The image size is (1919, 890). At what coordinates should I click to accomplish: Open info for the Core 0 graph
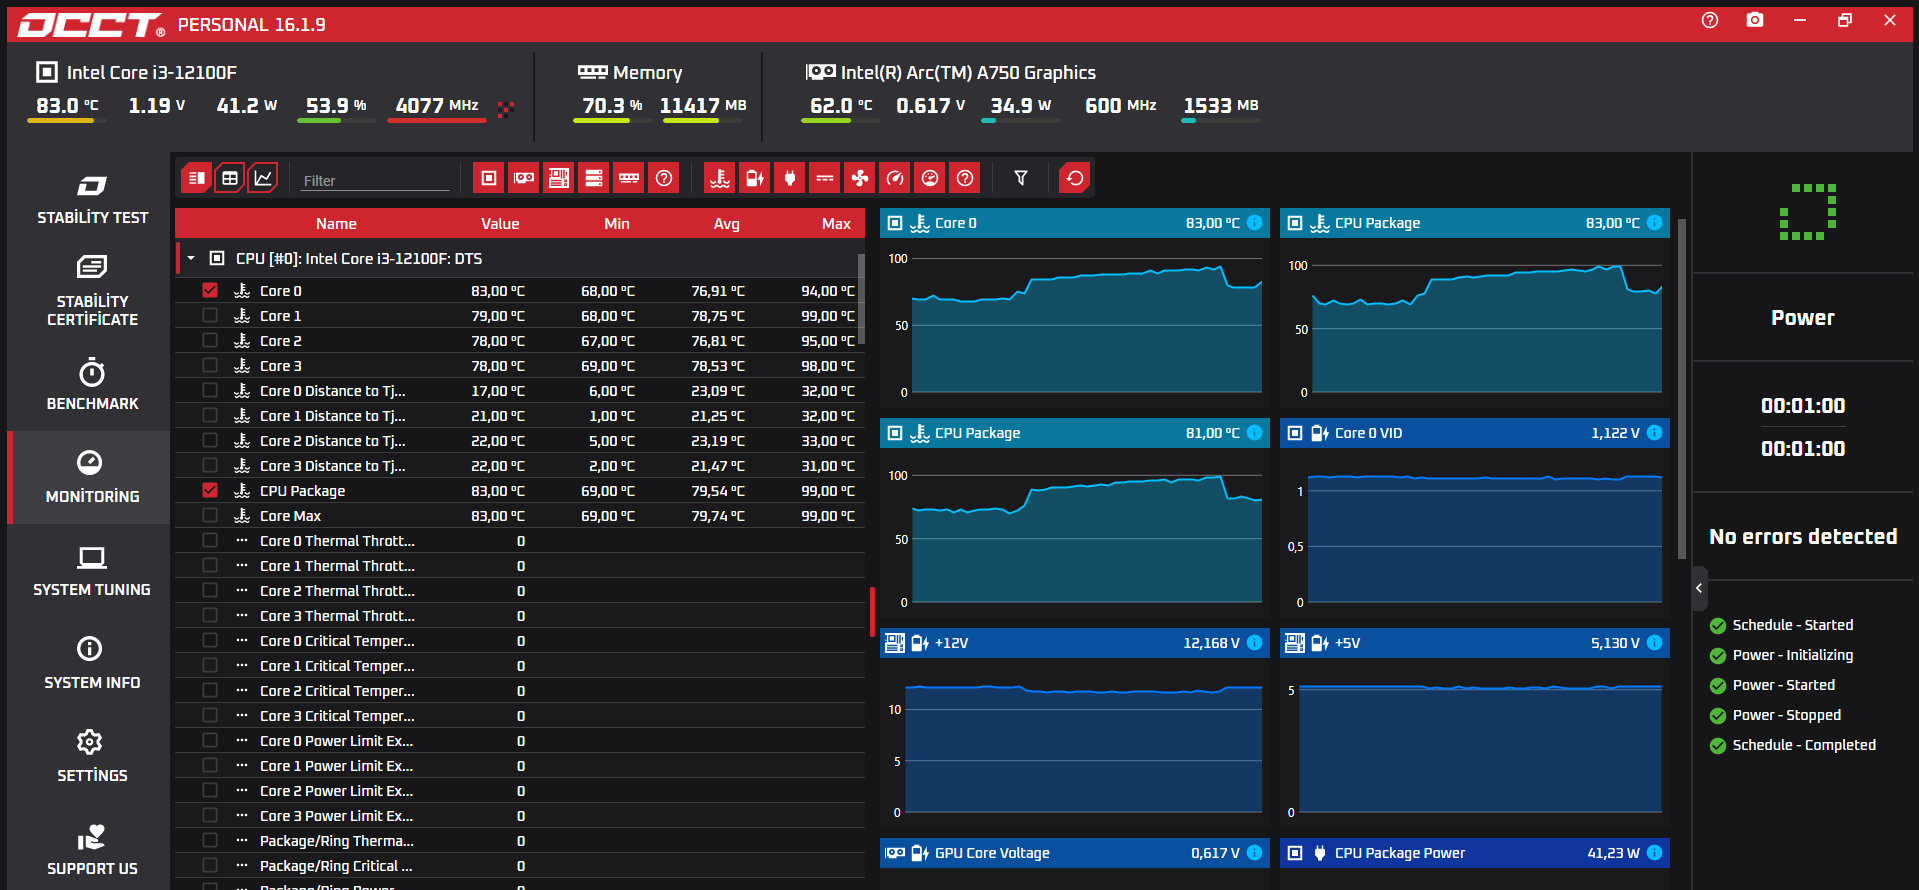tap(1255, 223)
